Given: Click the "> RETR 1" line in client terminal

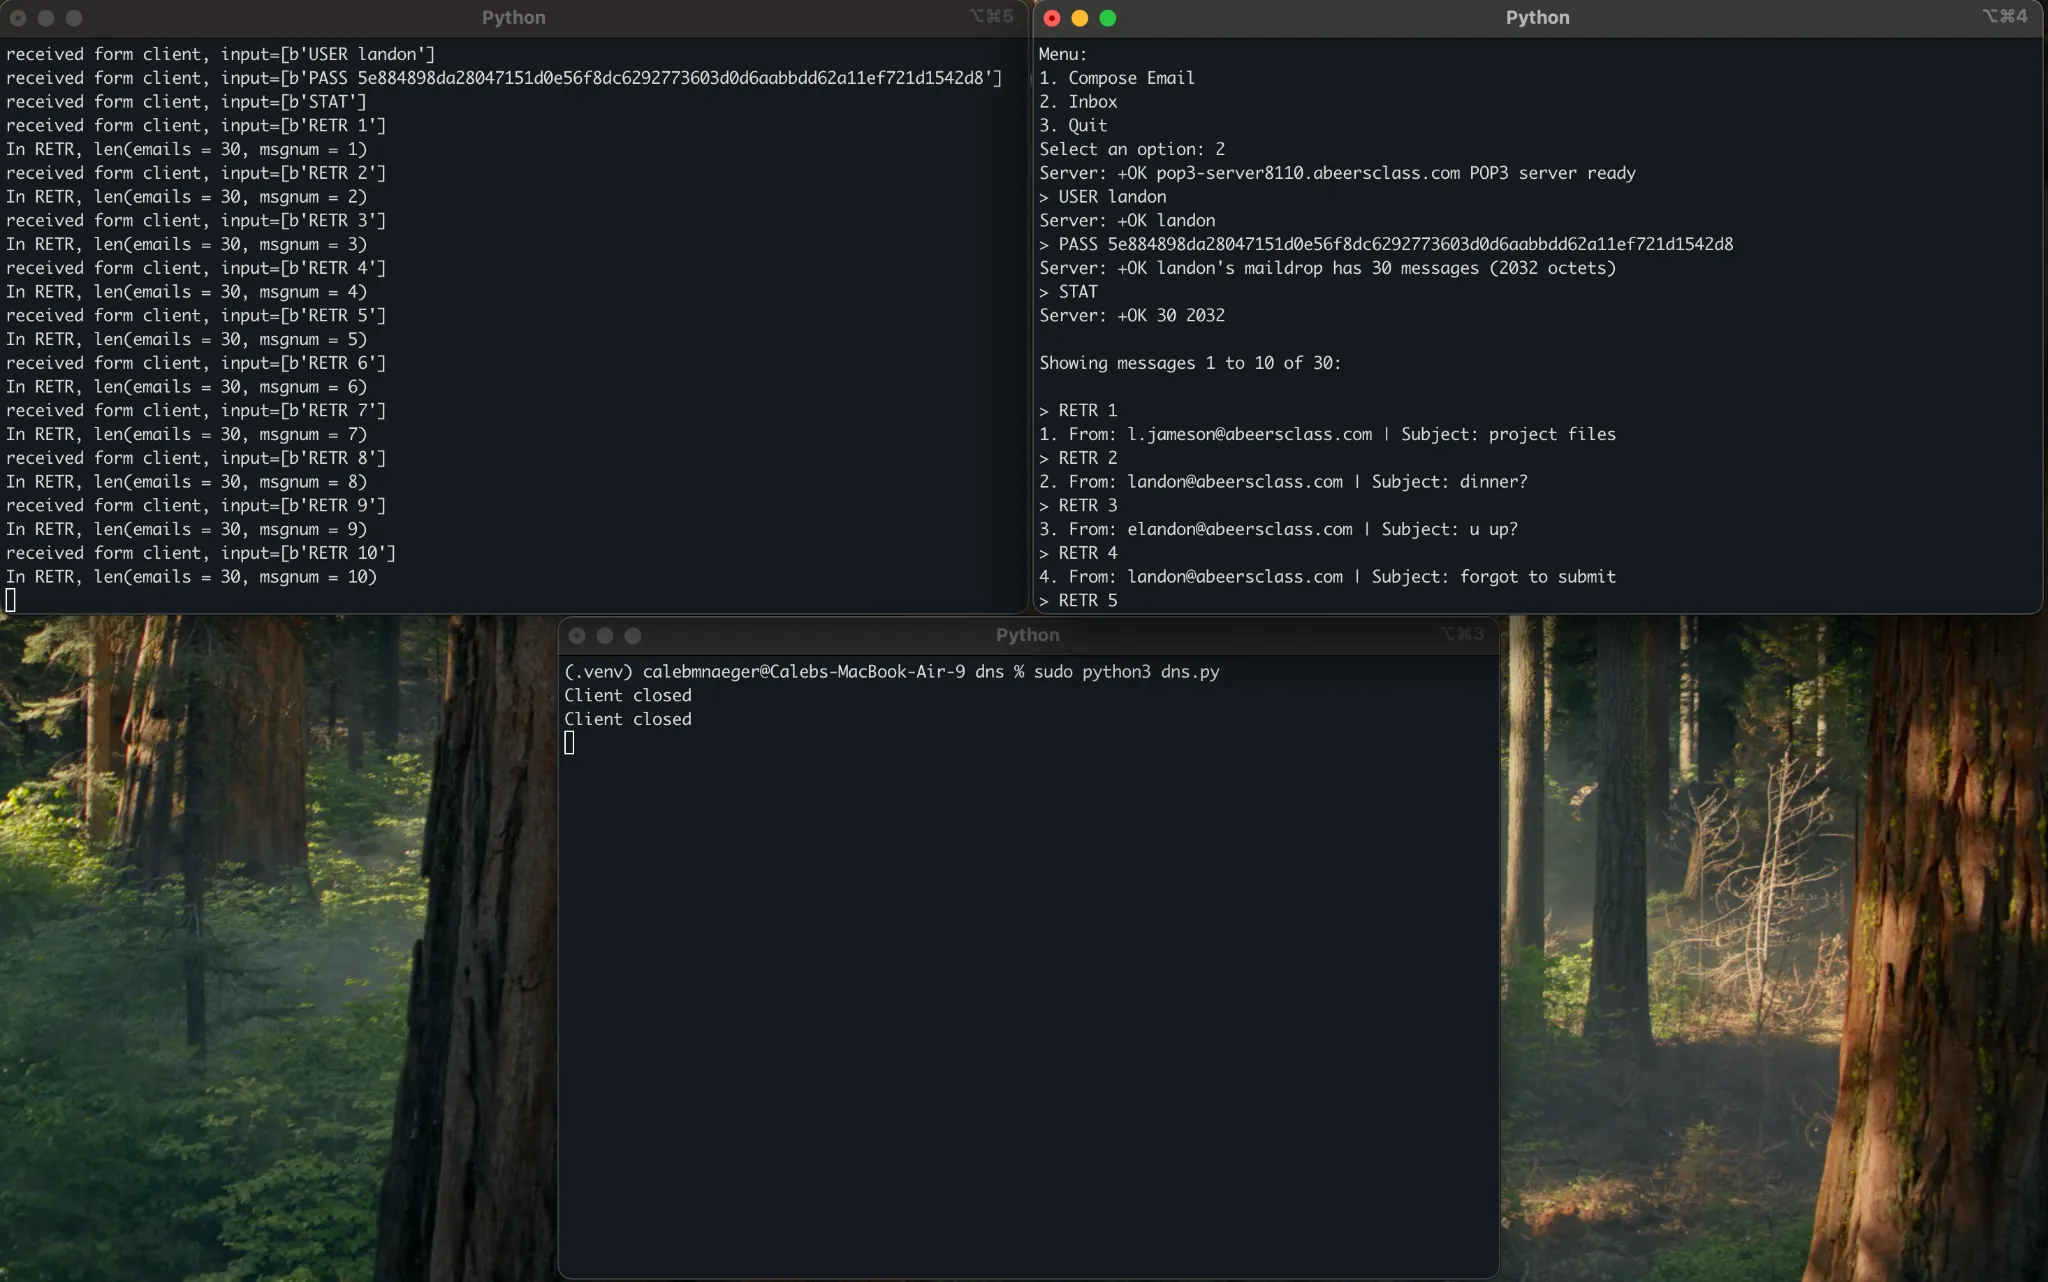Looking at the screenshot, I should [1078, 411].
